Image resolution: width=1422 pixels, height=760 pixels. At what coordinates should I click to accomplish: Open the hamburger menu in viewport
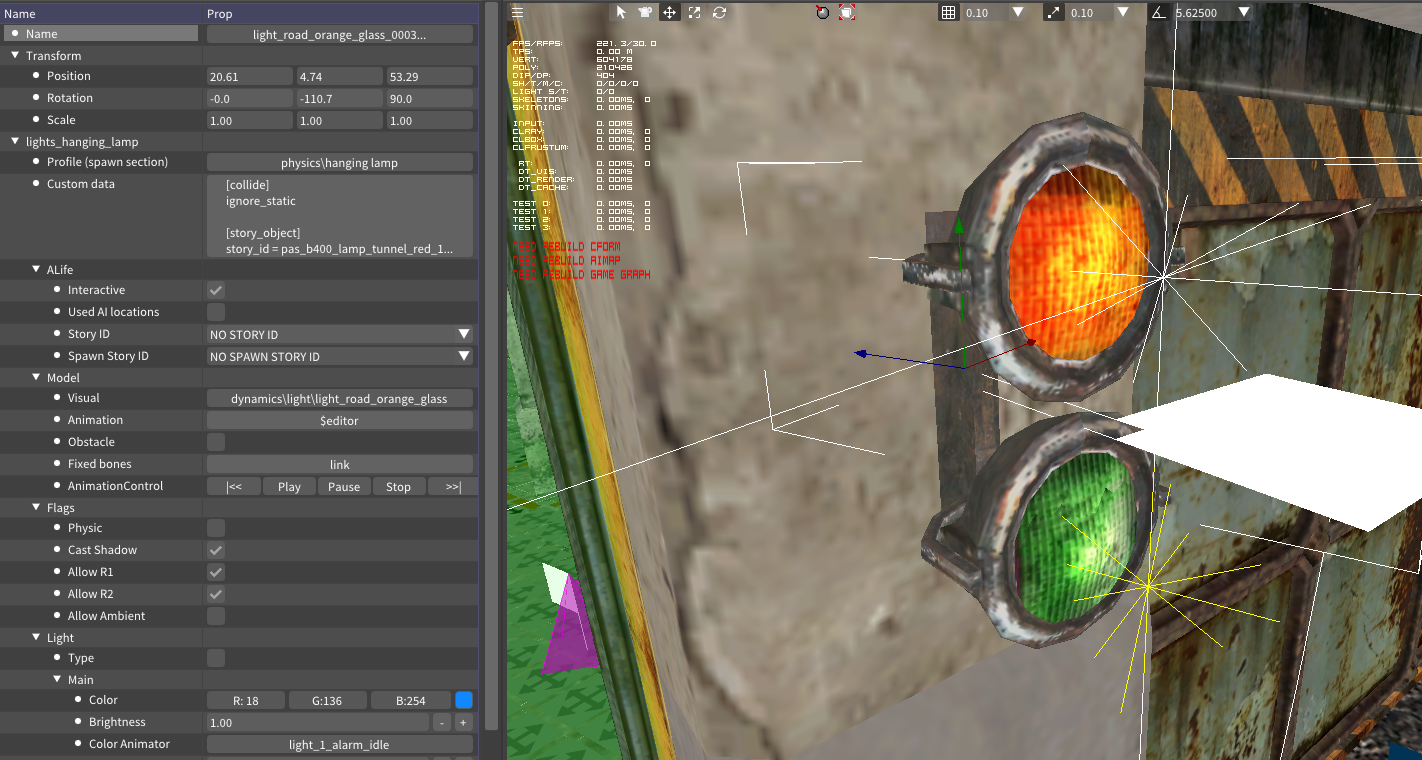pyautogui.click(x=517, y=12)
